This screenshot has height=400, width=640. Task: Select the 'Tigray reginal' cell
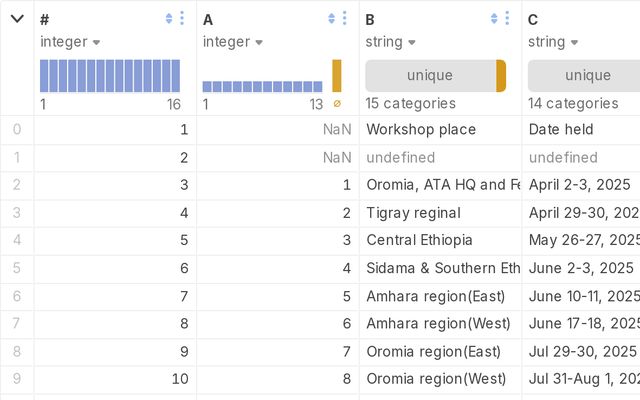pyautogui.click(x=414, y=213)
